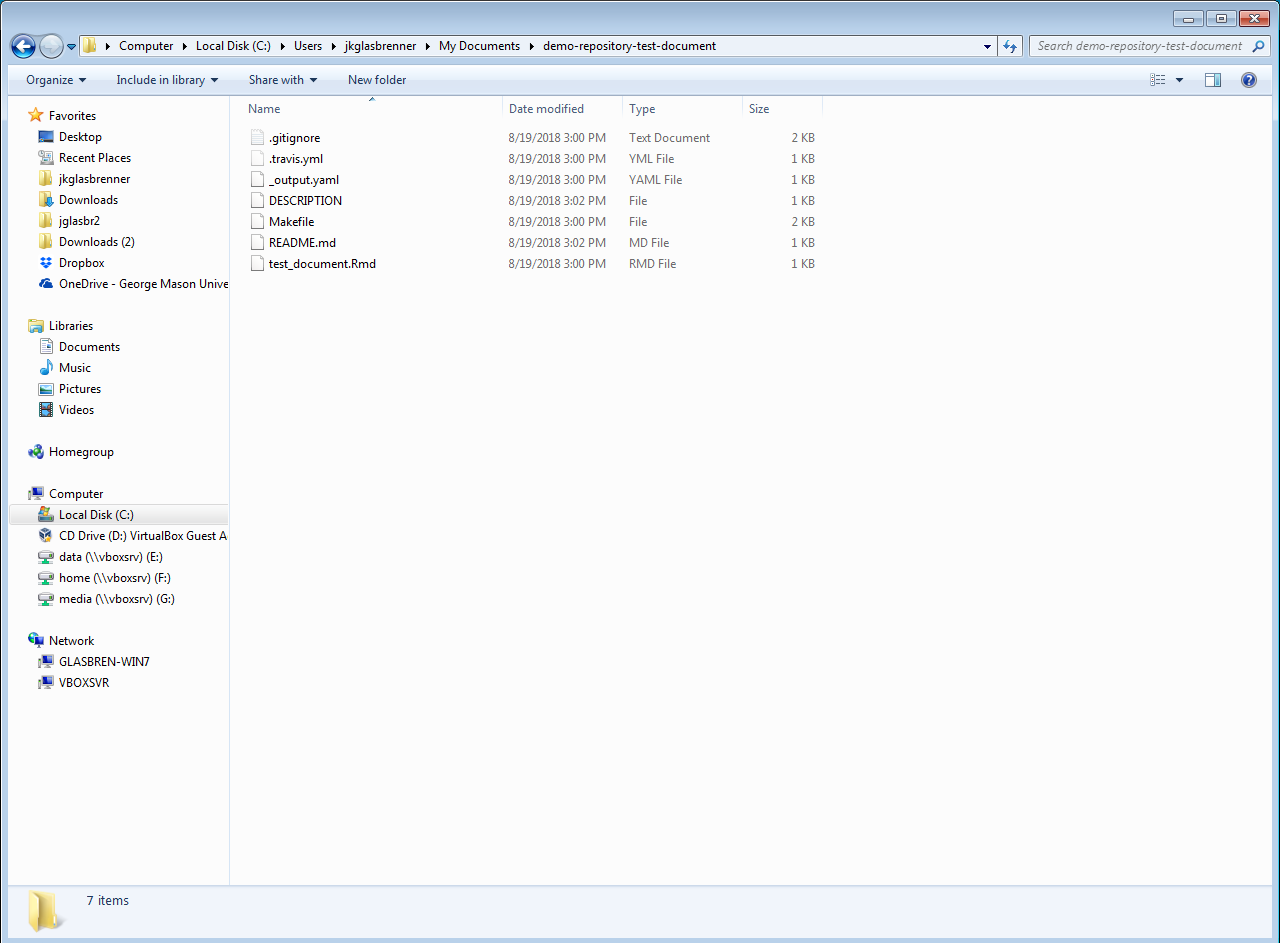Click the Dropbox icon in Favorites
The width and height of the screenshot is (1280, 943).
click(46, 263)
